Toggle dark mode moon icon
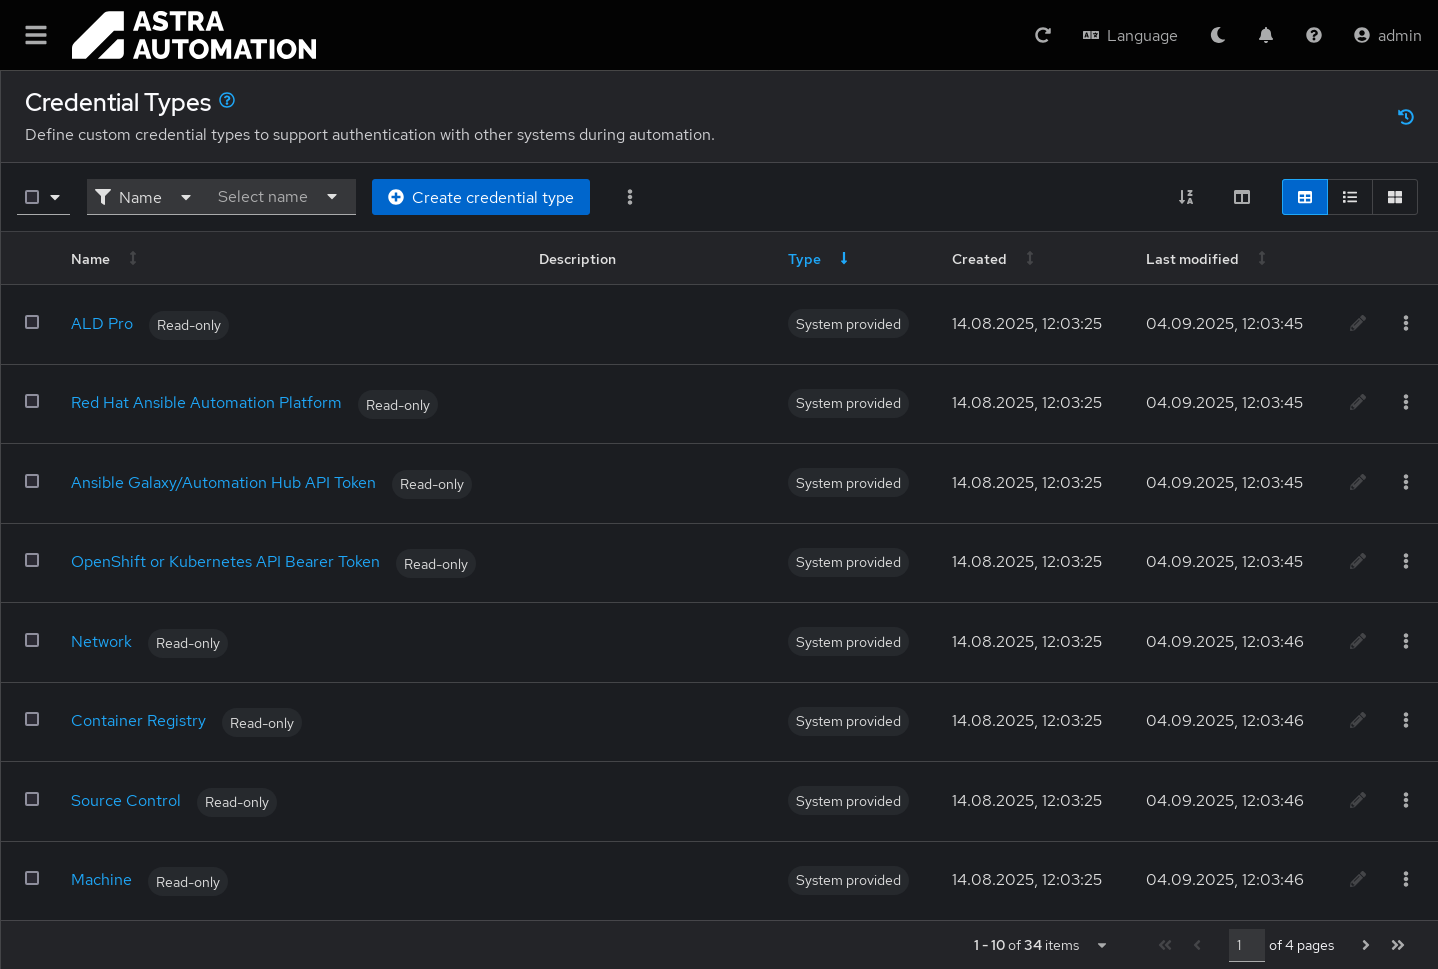This screenshot has width=1438, height=969. pyautogui.click(x=1217, y=35)
